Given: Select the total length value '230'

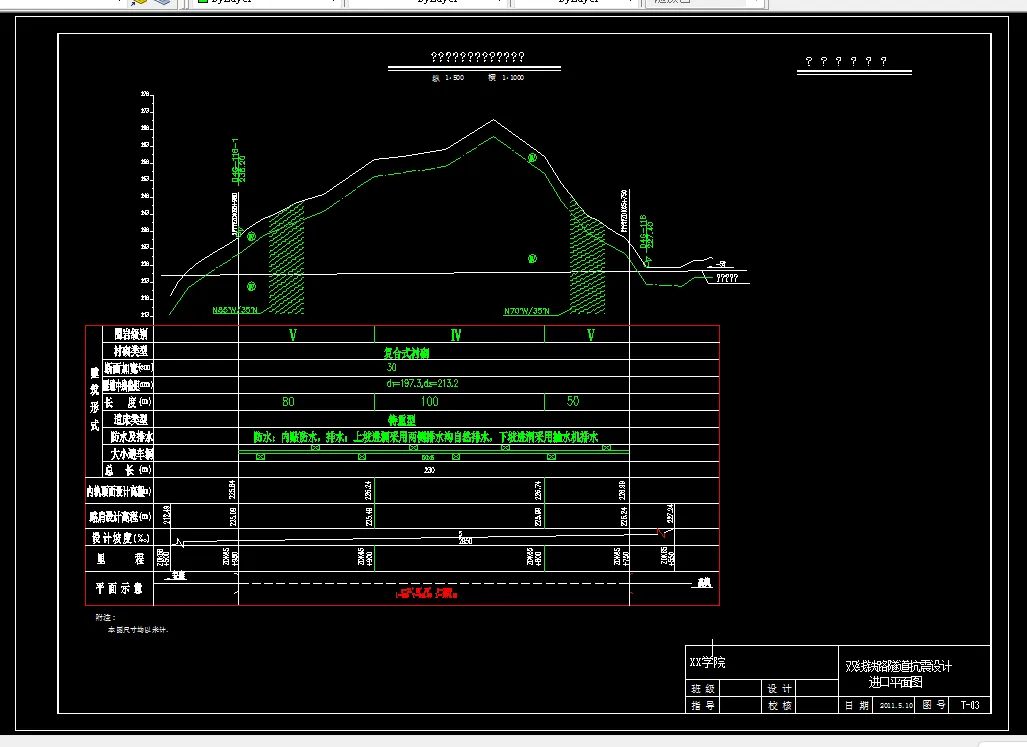Looking at the screenshot, I should click(430, 470).
